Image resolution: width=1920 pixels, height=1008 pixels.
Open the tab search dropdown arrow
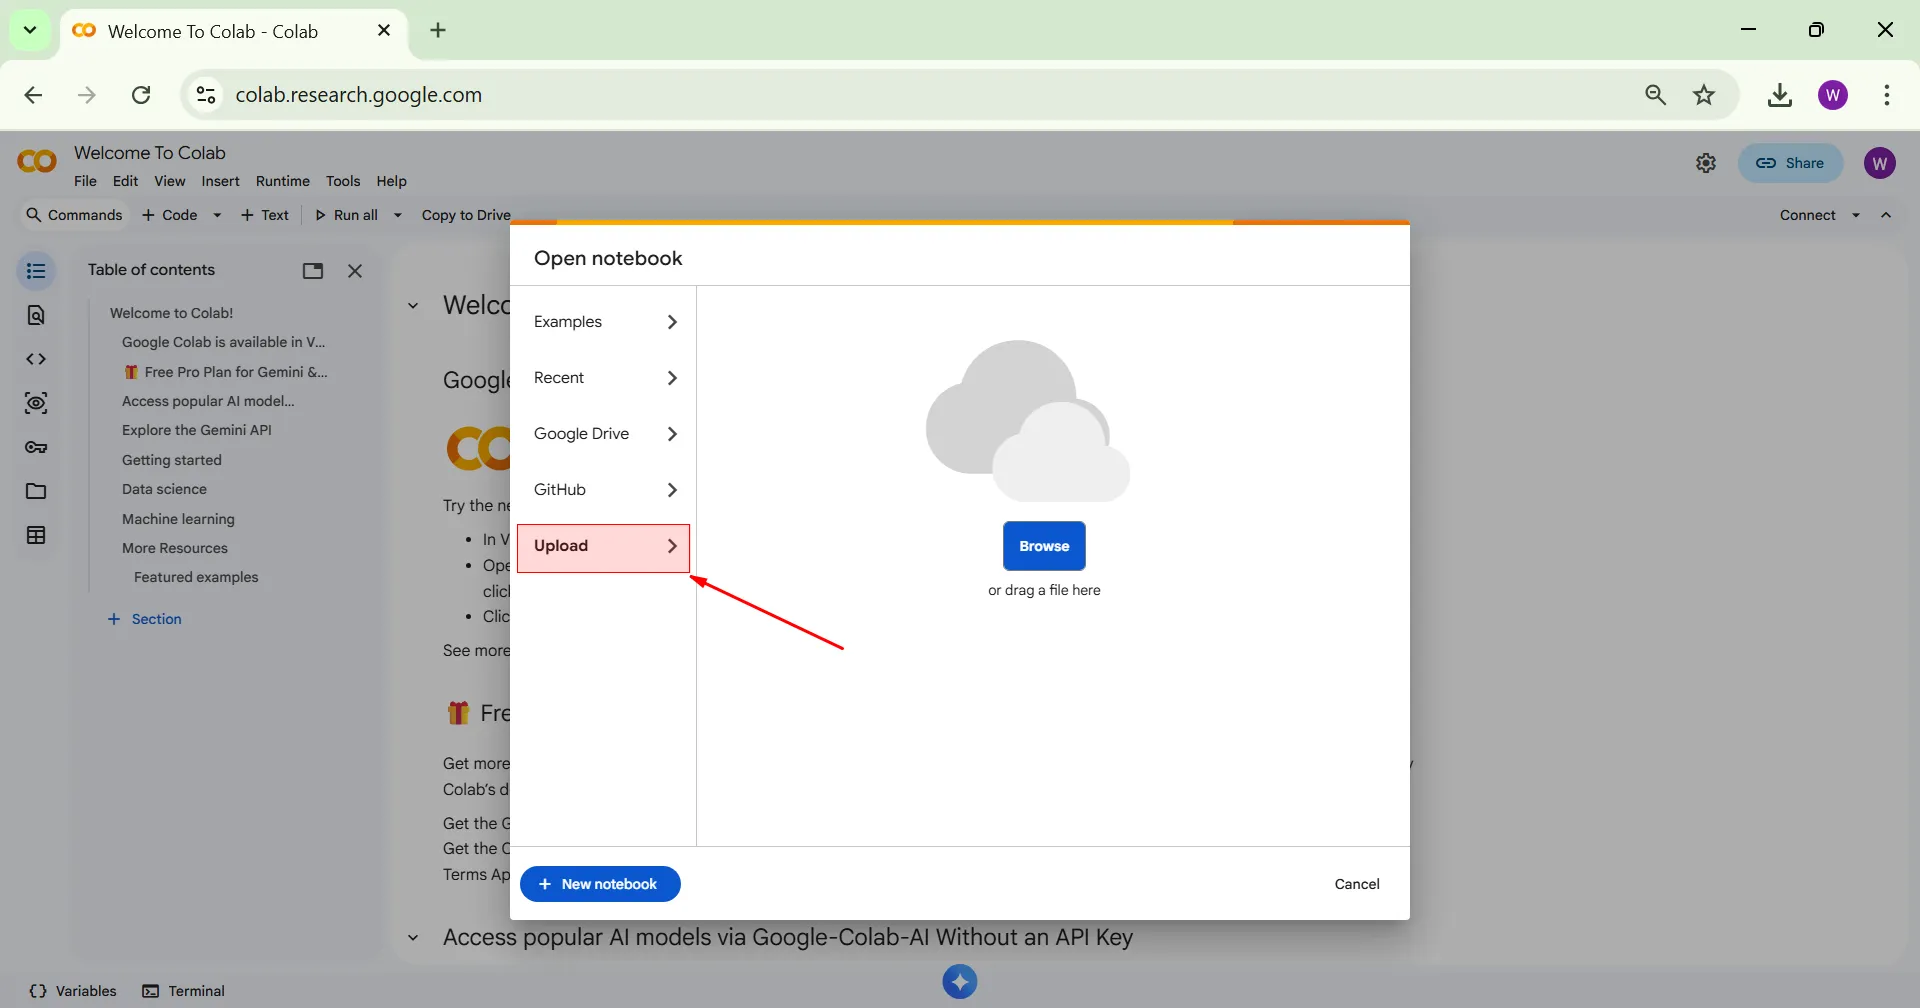coord(30,30)
